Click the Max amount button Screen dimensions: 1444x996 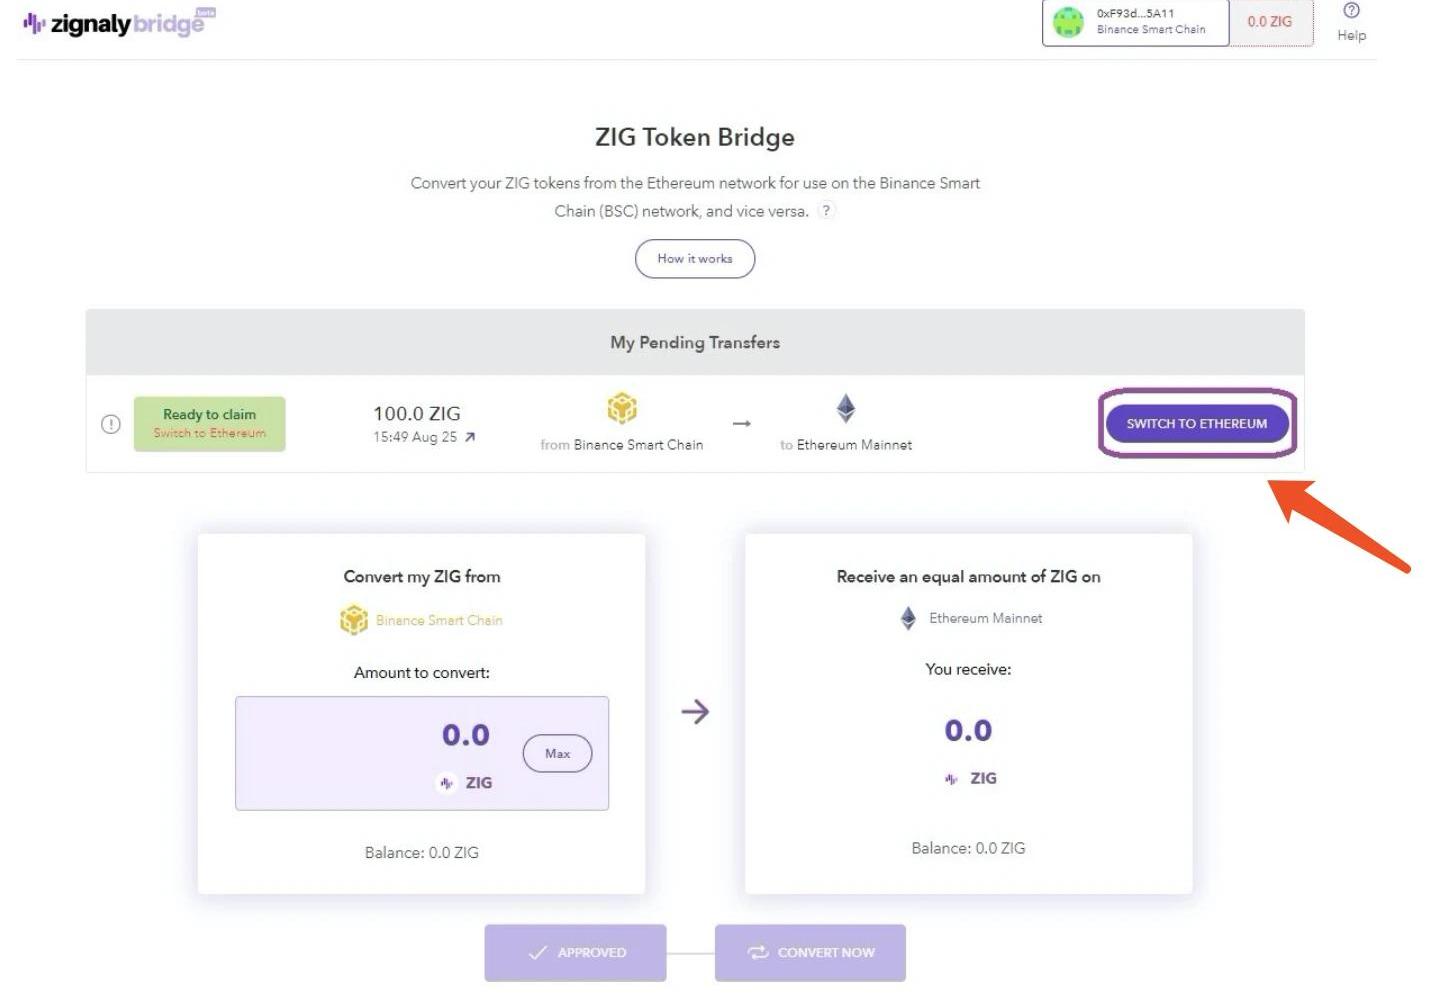(557, 753)
